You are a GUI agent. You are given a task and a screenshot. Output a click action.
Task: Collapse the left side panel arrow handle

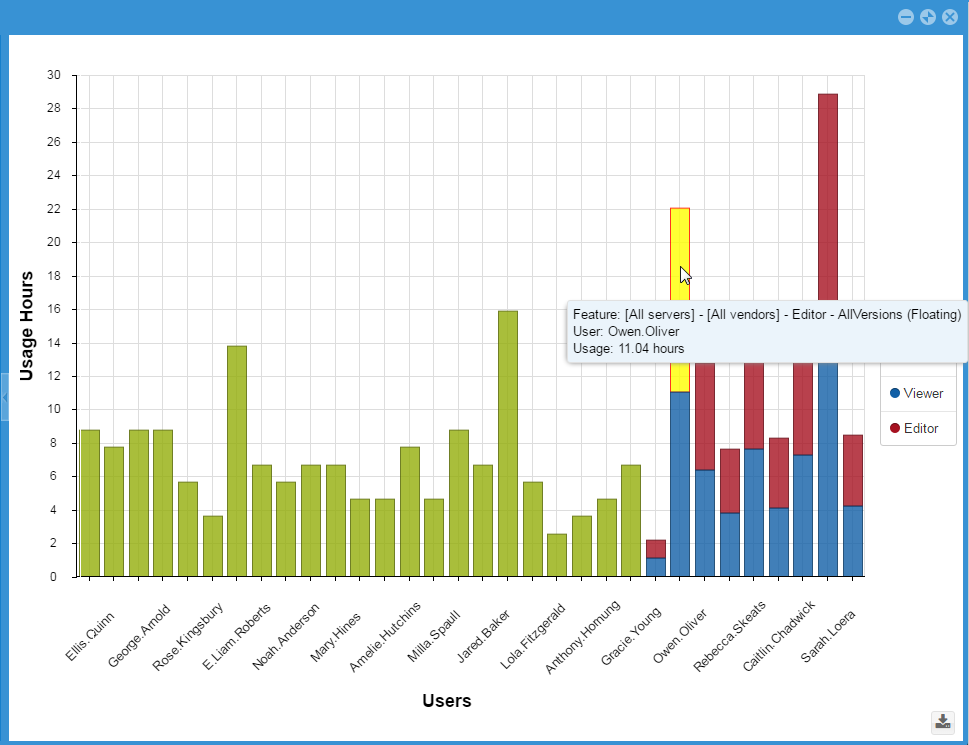point(4,397)
